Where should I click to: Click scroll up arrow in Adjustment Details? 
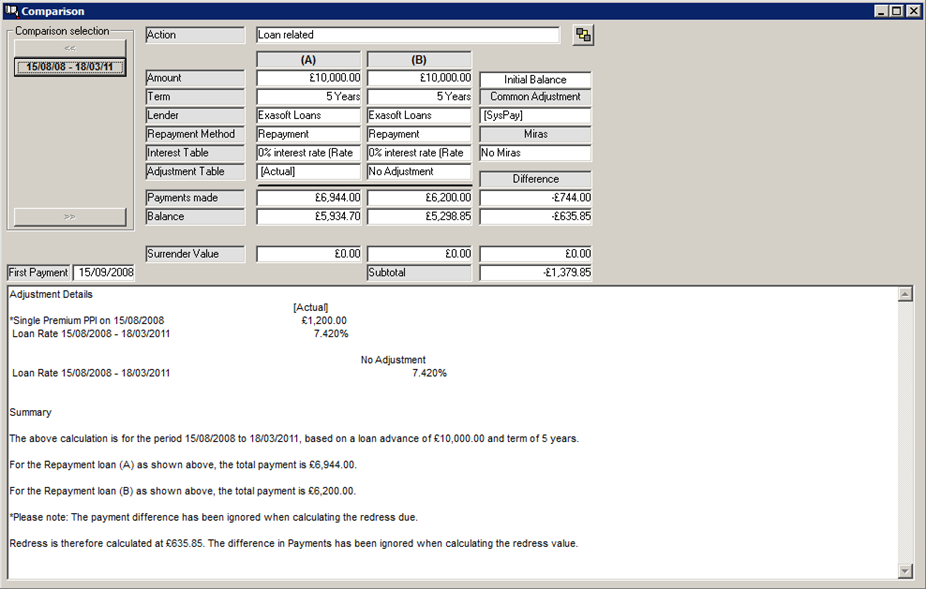[x=905, y=294]
